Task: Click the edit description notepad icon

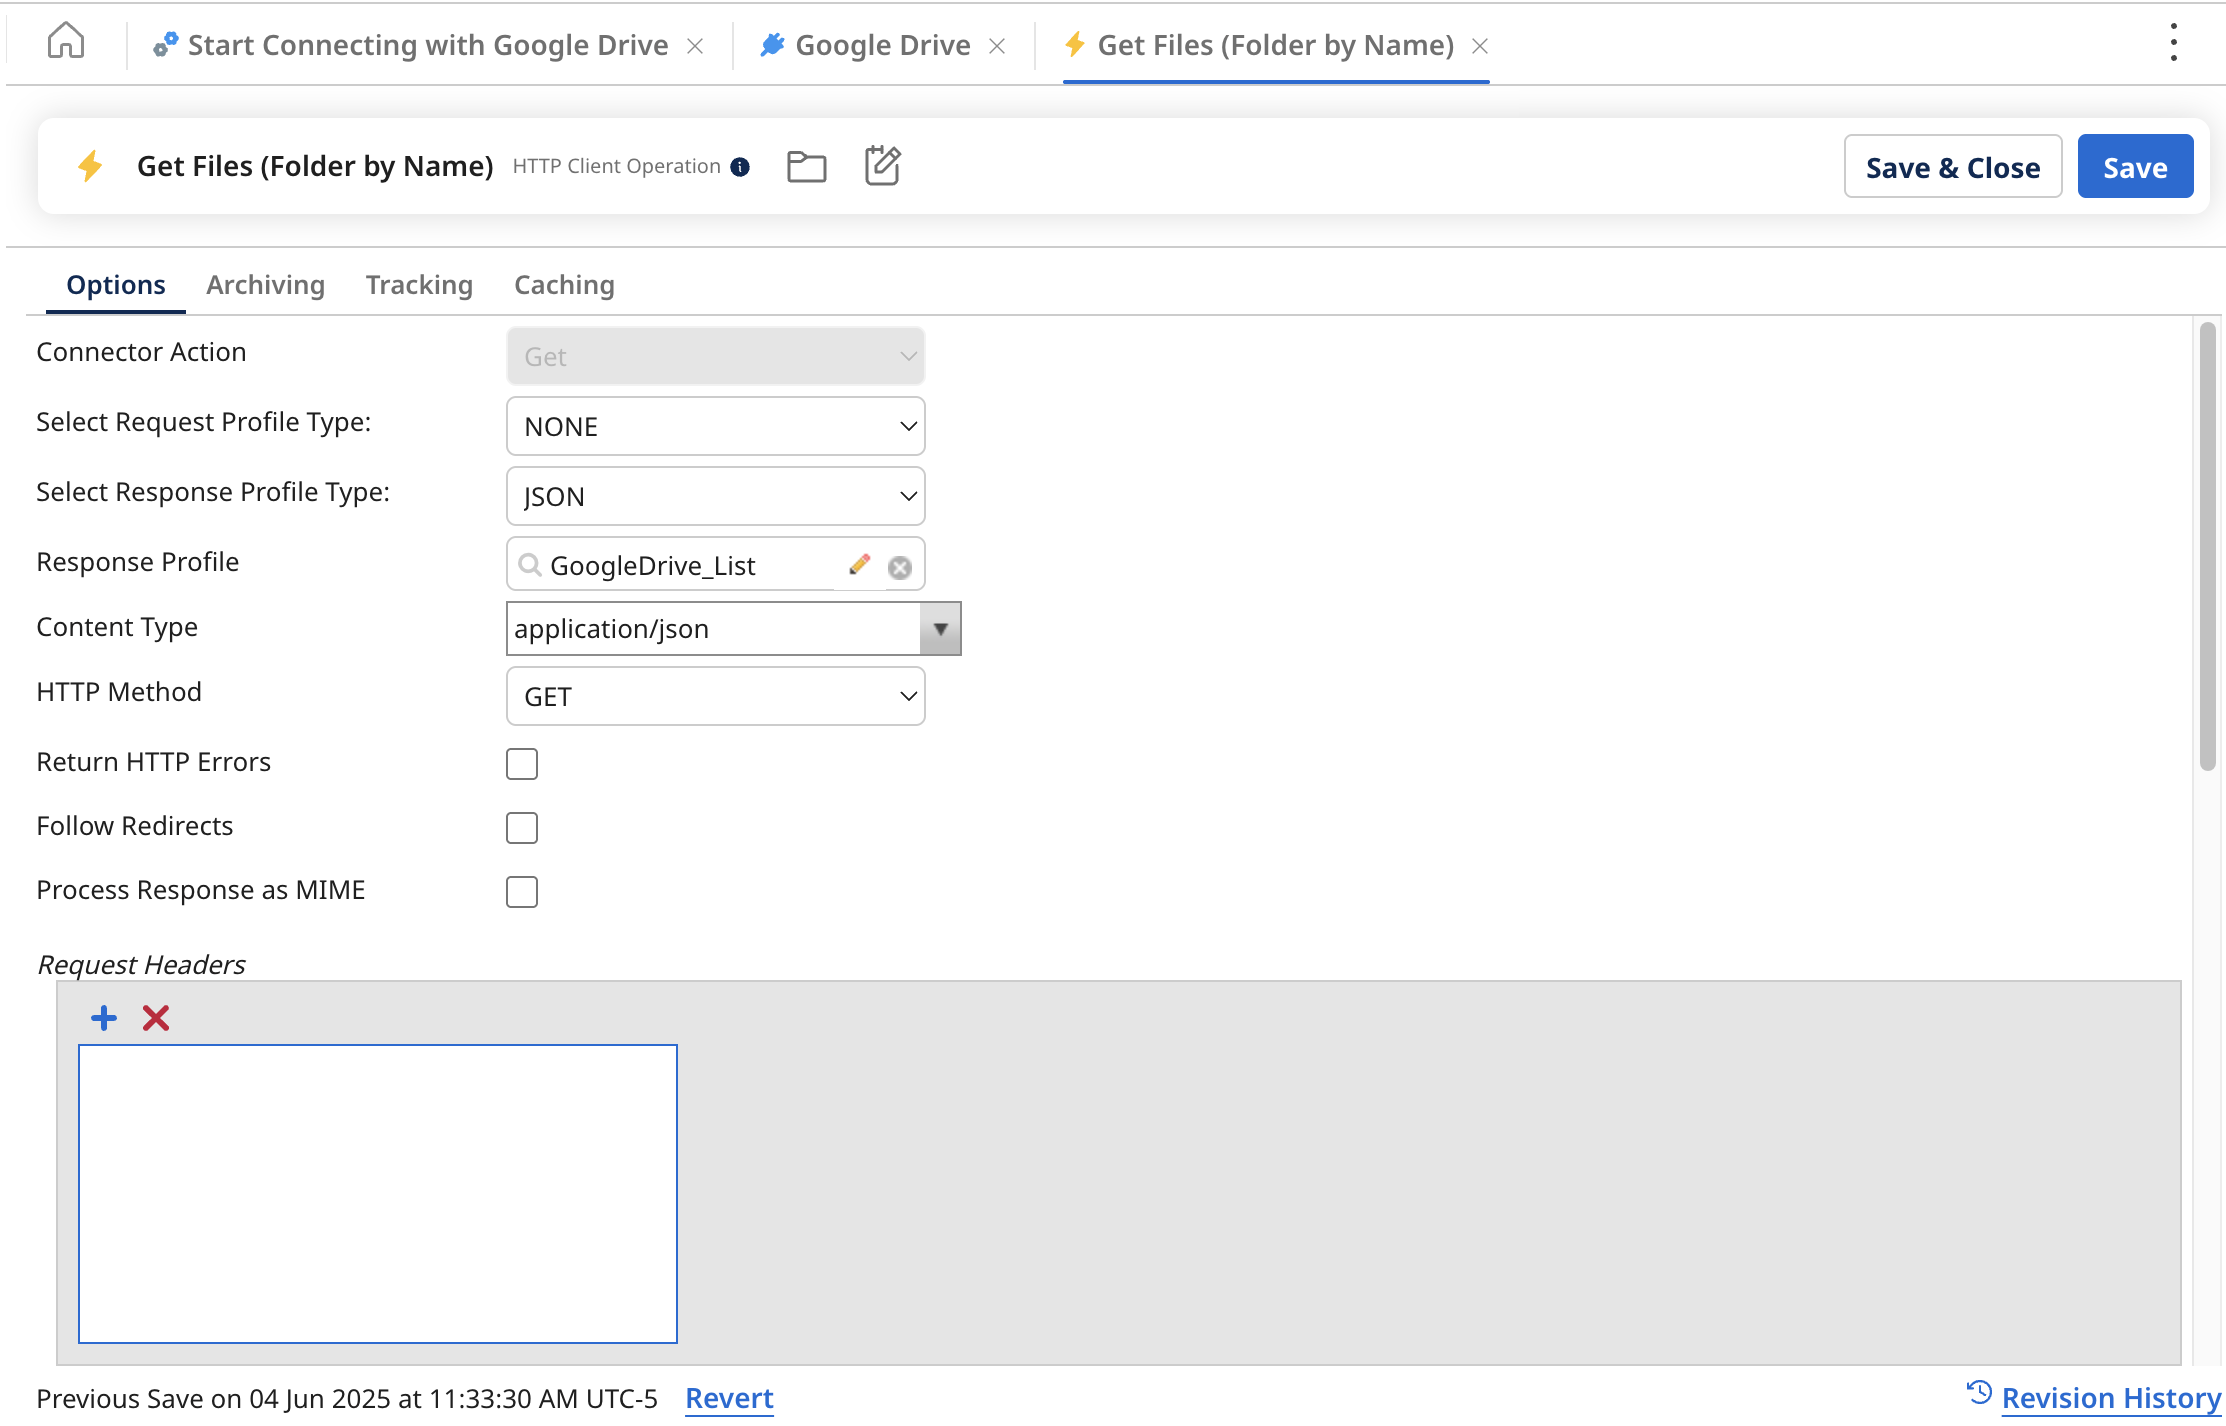Action: tap(882, 166)
